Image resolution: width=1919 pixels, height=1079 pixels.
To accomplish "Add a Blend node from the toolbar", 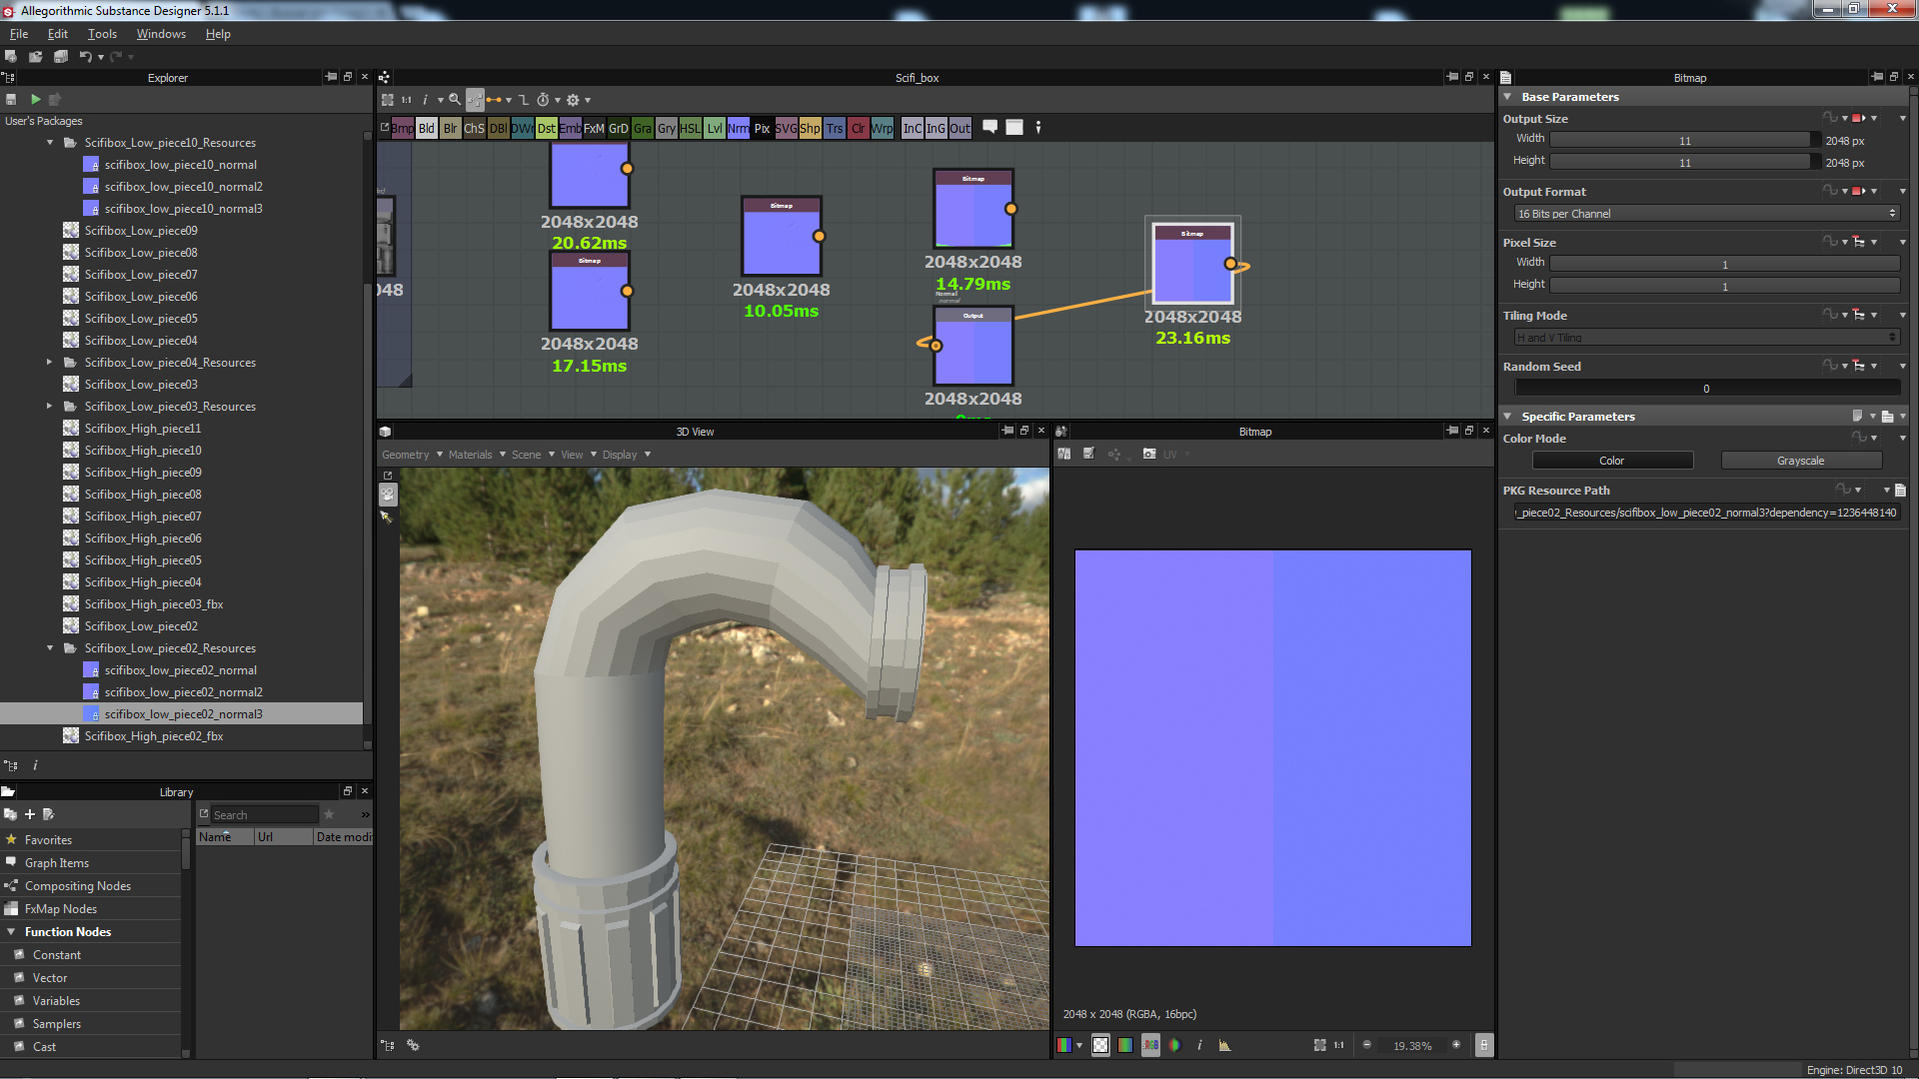I will [426, 128].
